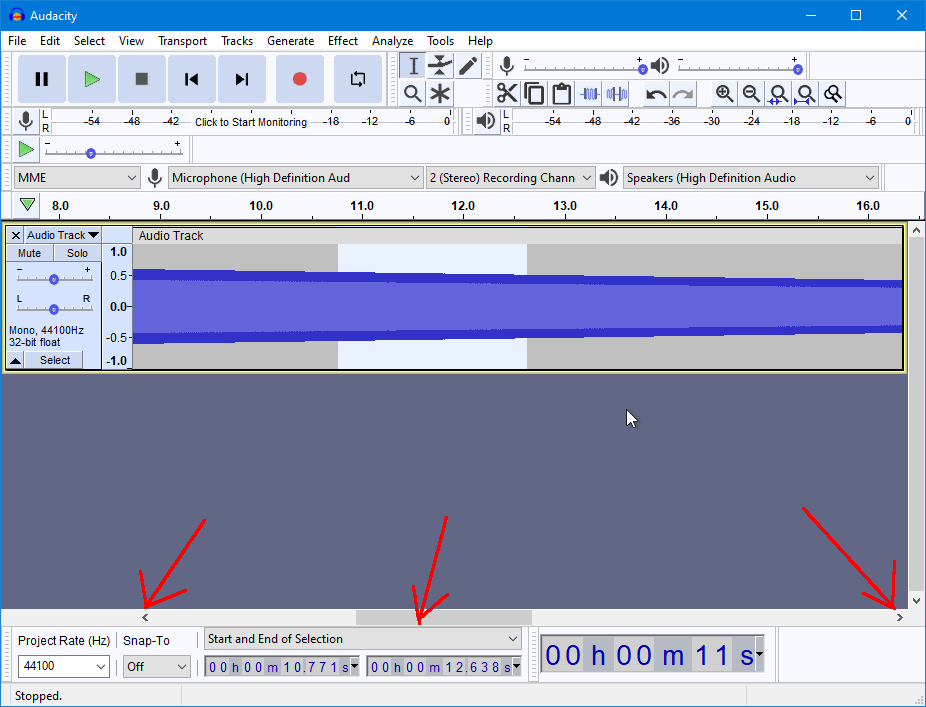
Task: Click the record meter microphone icon
Action: point(25,121)
